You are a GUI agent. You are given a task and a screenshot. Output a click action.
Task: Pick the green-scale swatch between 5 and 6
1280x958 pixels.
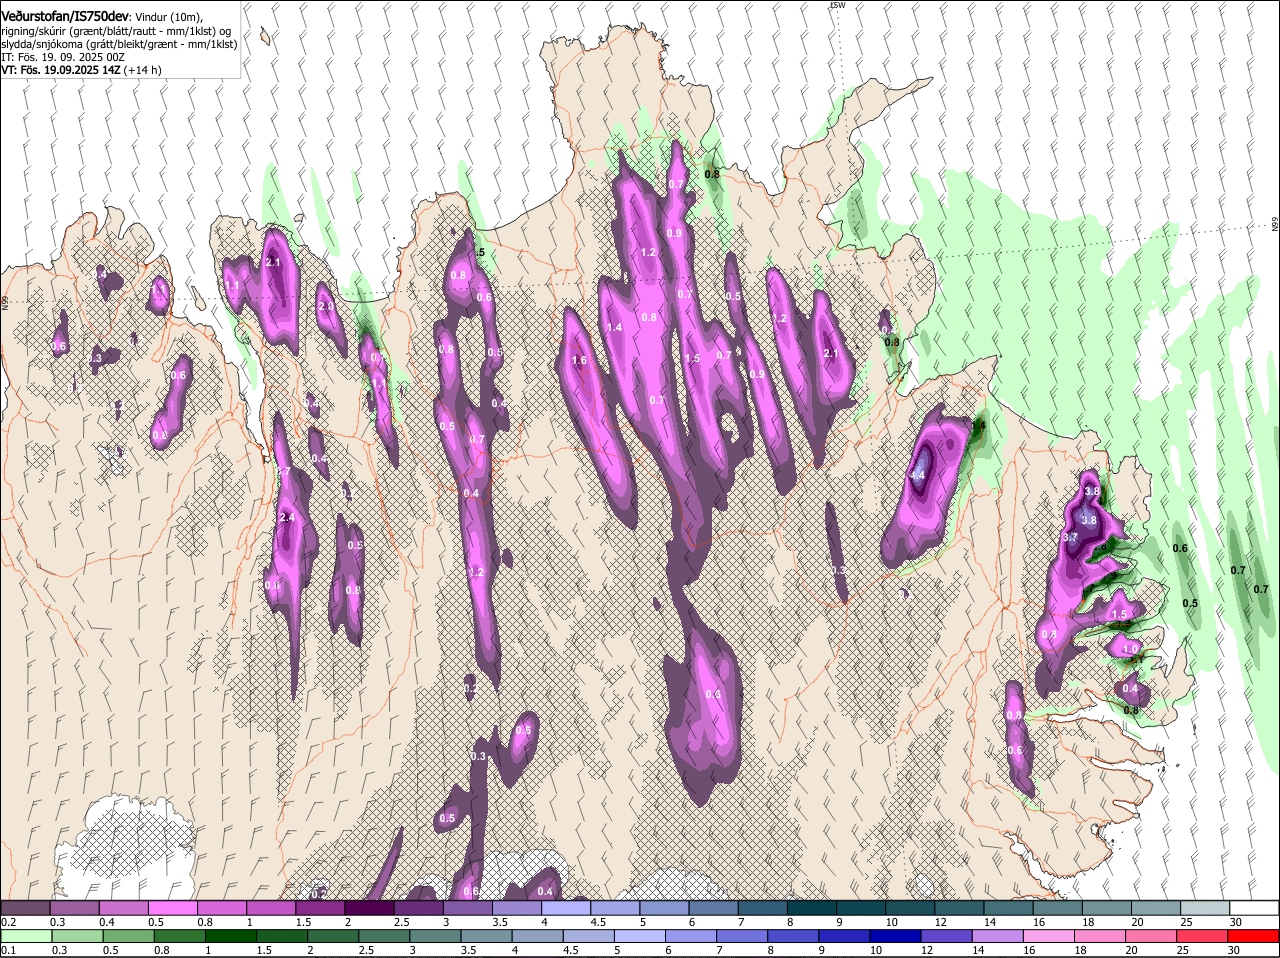pyautogui.click(x=641, y=936)
